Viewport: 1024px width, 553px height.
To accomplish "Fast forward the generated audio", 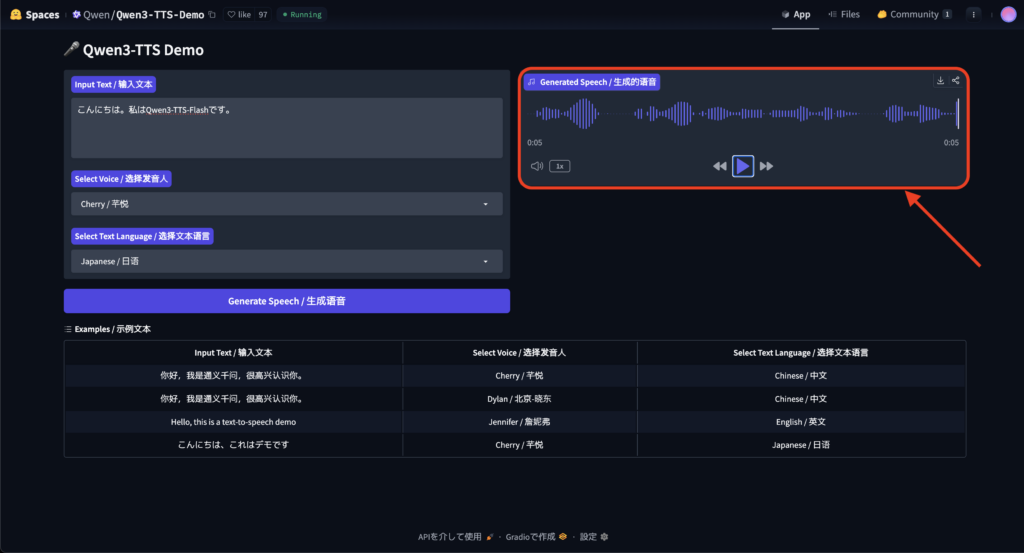I will coord(766,166).
